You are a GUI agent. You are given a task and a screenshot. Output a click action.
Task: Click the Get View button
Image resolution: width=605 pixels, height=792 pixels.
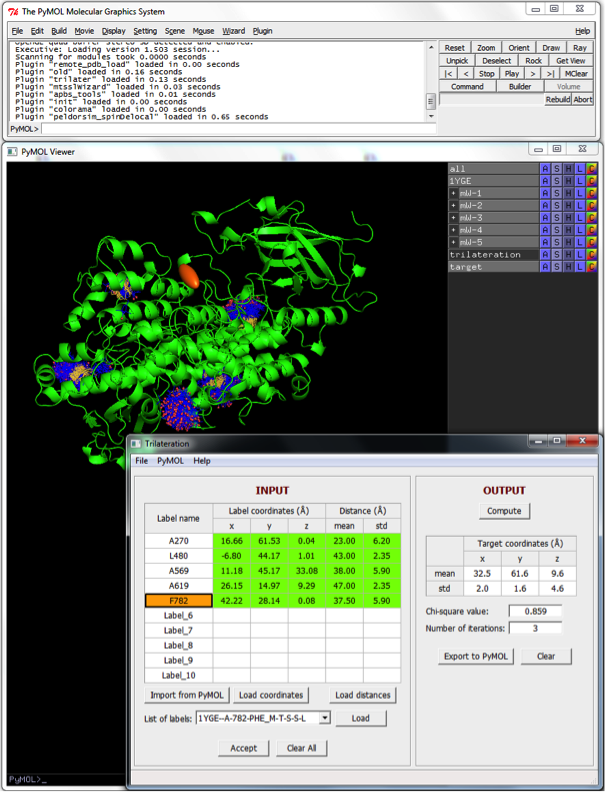[x=571, y=61]
